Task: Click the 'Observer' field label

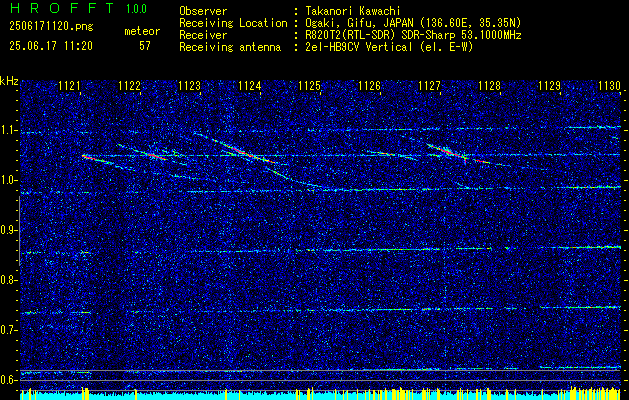Action: tap(203, 11)
